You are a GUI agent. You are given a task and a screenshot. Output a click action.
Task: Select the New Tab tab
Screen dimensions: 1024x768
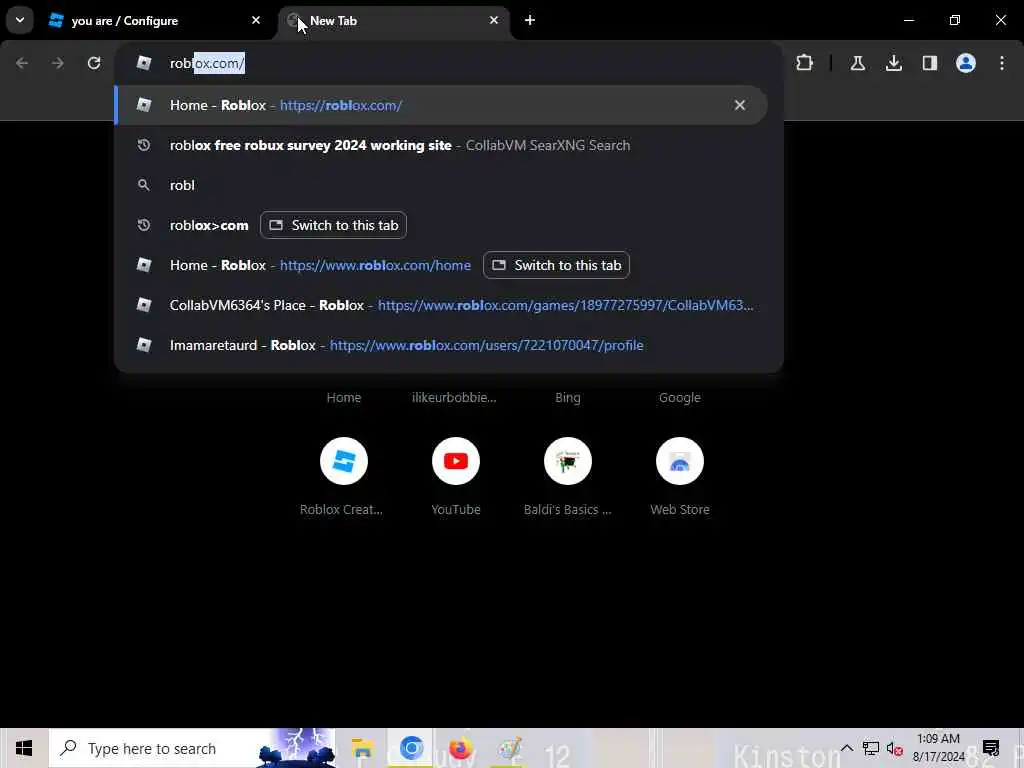coord(394,21)
